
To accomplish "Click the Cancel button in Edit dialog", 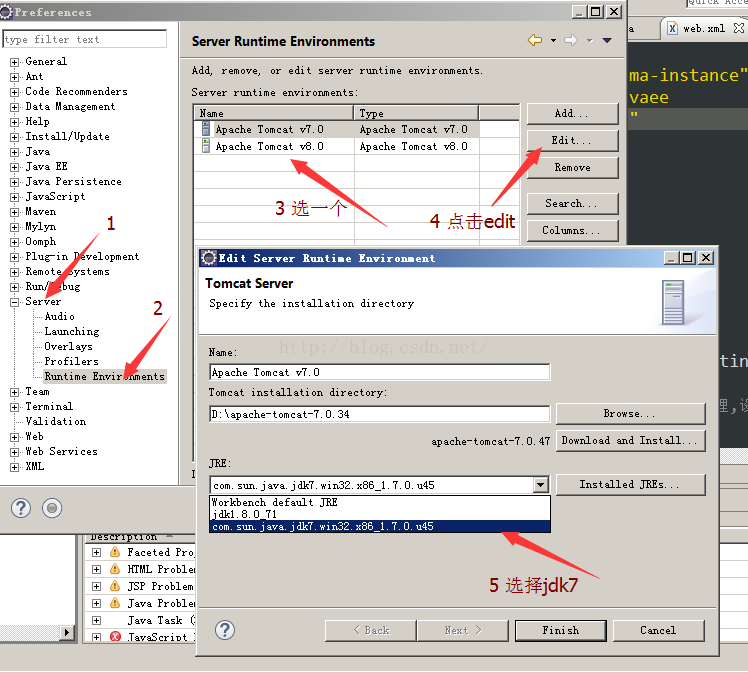I will coord(658,631).
